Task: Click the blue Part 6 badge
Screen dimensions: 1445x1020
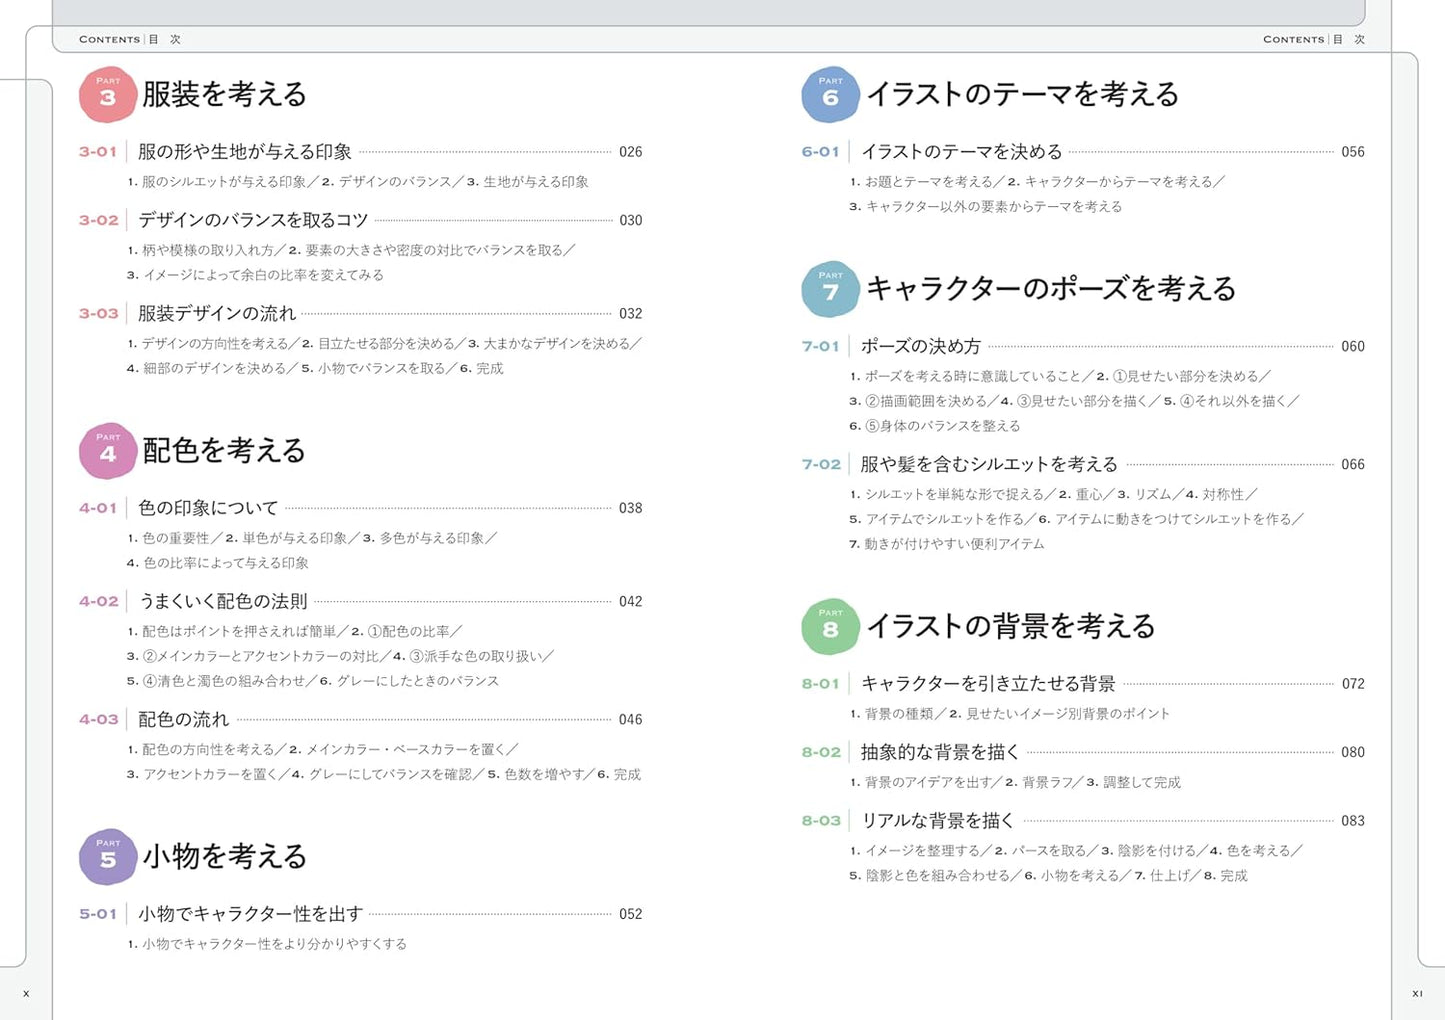Action: coord(830,95)
